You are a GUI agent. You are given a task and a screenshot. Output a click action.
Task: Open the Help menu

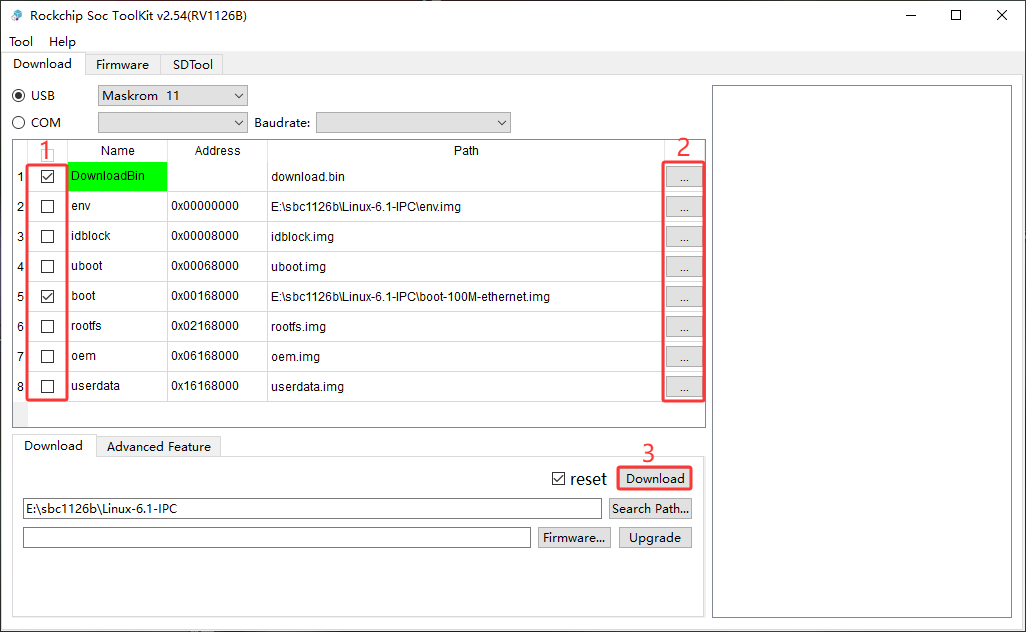pyautogui.click(x=62, y=41)
